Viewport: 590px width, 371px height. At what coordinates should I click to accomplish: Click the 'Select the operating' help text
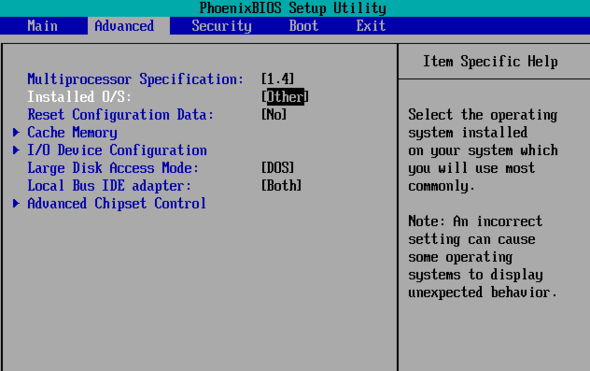click(483, 115)
